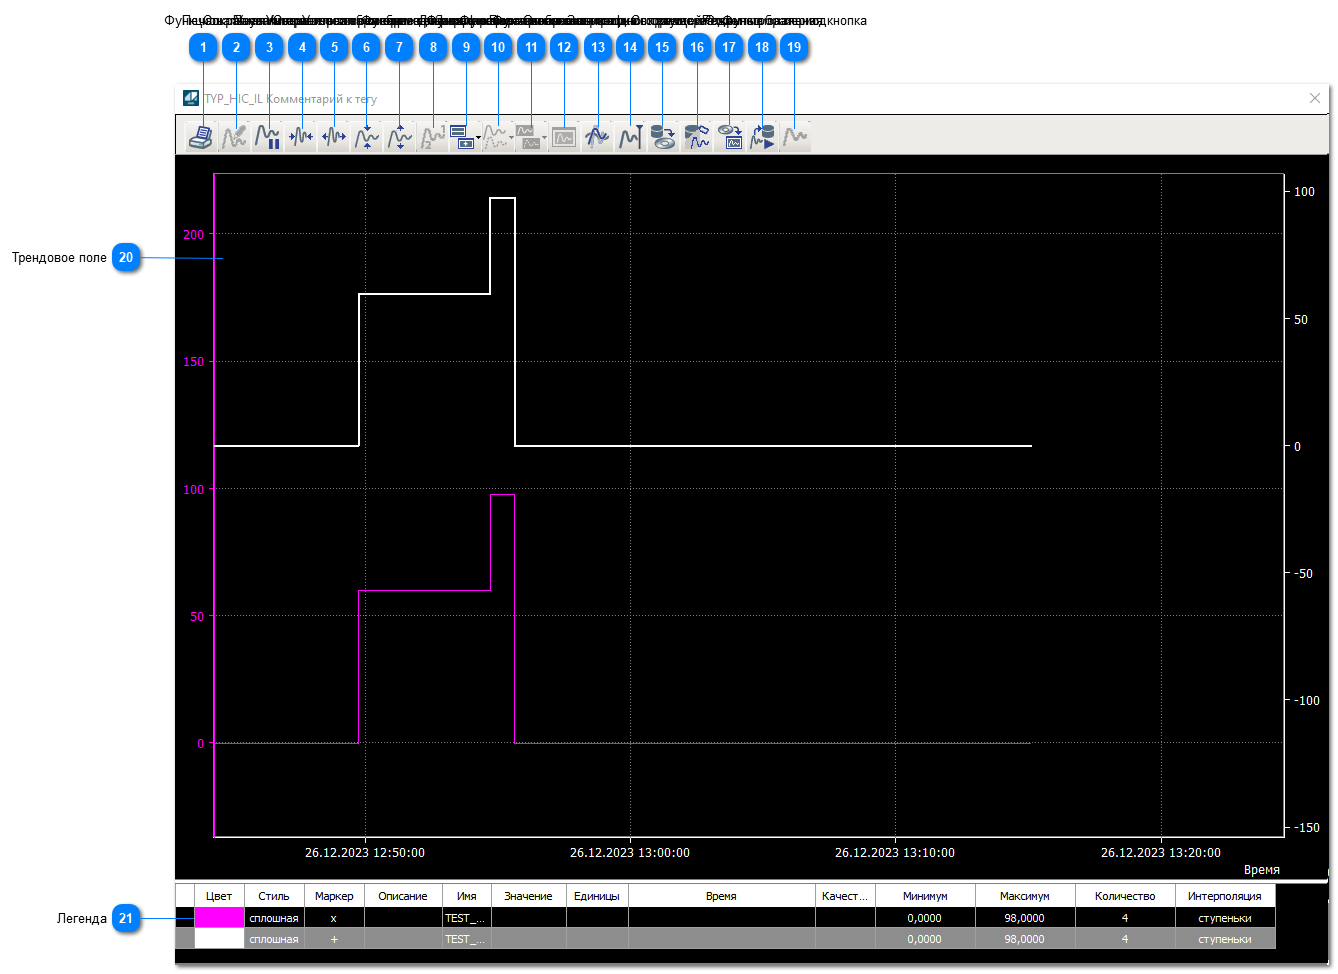1338x974 pixels.
Task: Compress the time axis with inward horizontal arrows
Action: click(x=300, y=136)
